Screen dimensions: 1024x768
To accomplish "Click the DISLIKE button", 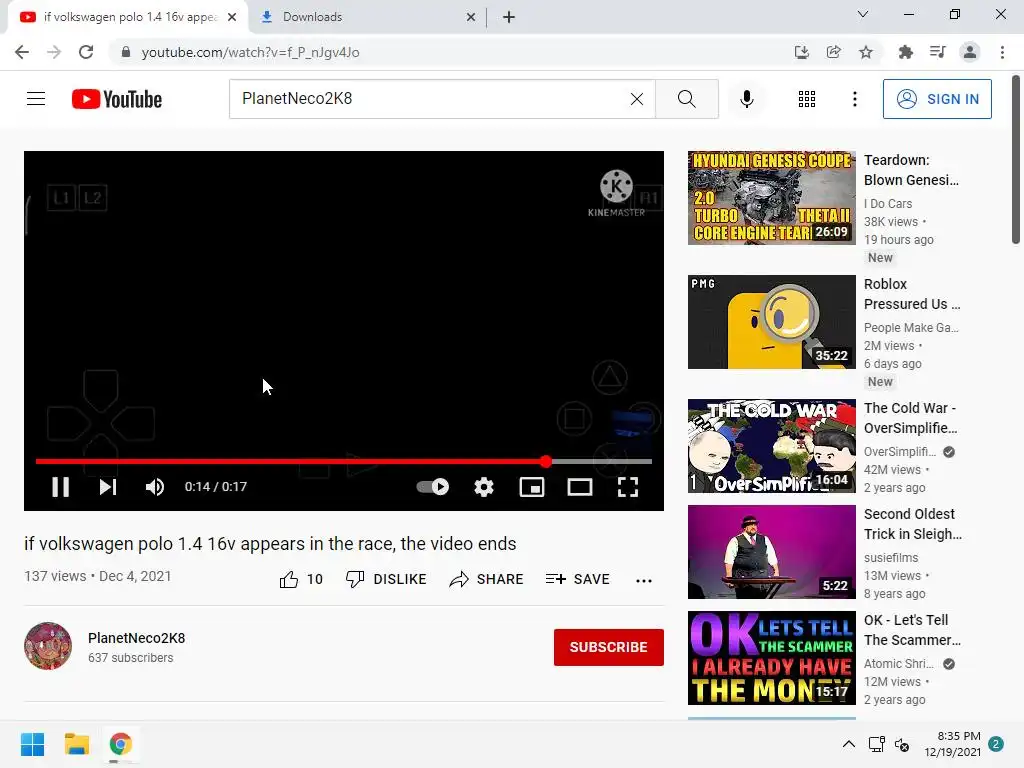I will pyautogui.click(x=386, y=579).
